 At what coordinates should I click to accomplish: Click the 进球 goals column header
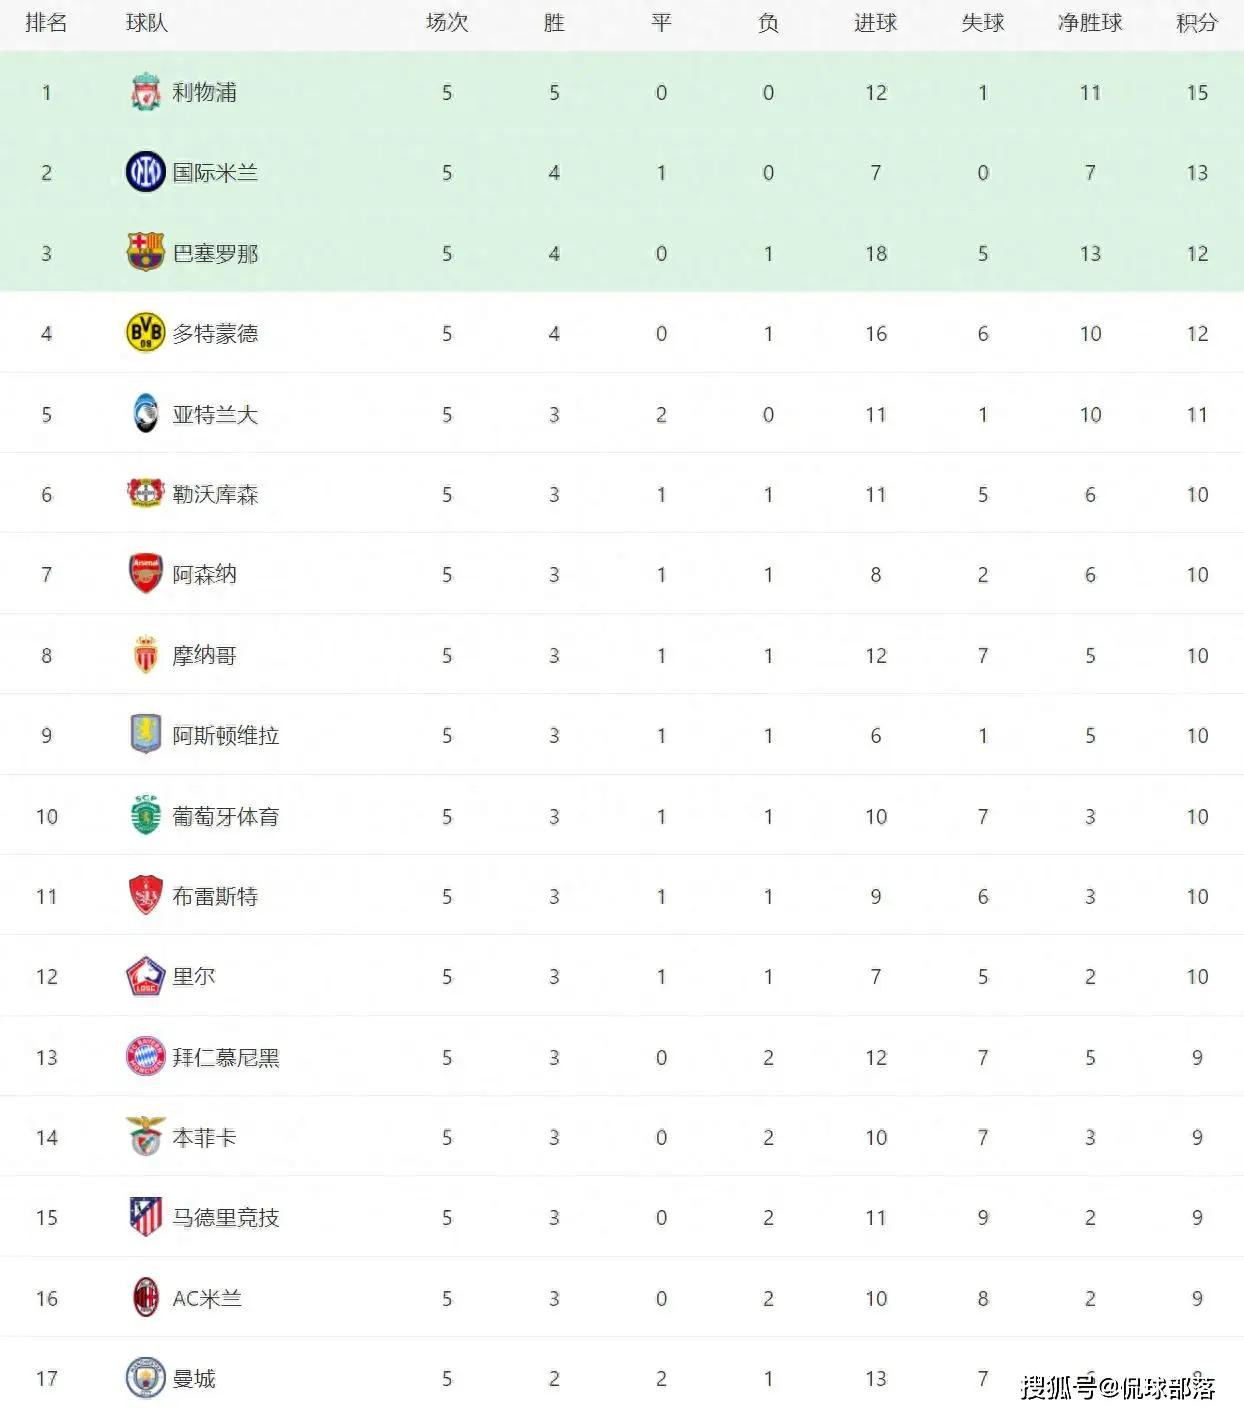point(875,23)
